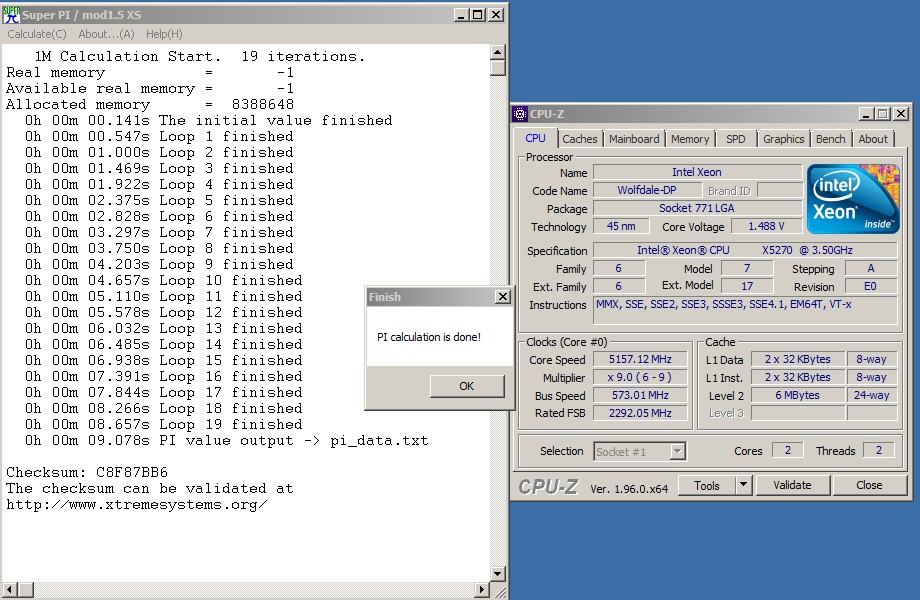Click the http://www.xtremesystems.org/ text
Screen dimensions: 920x600
137,504
